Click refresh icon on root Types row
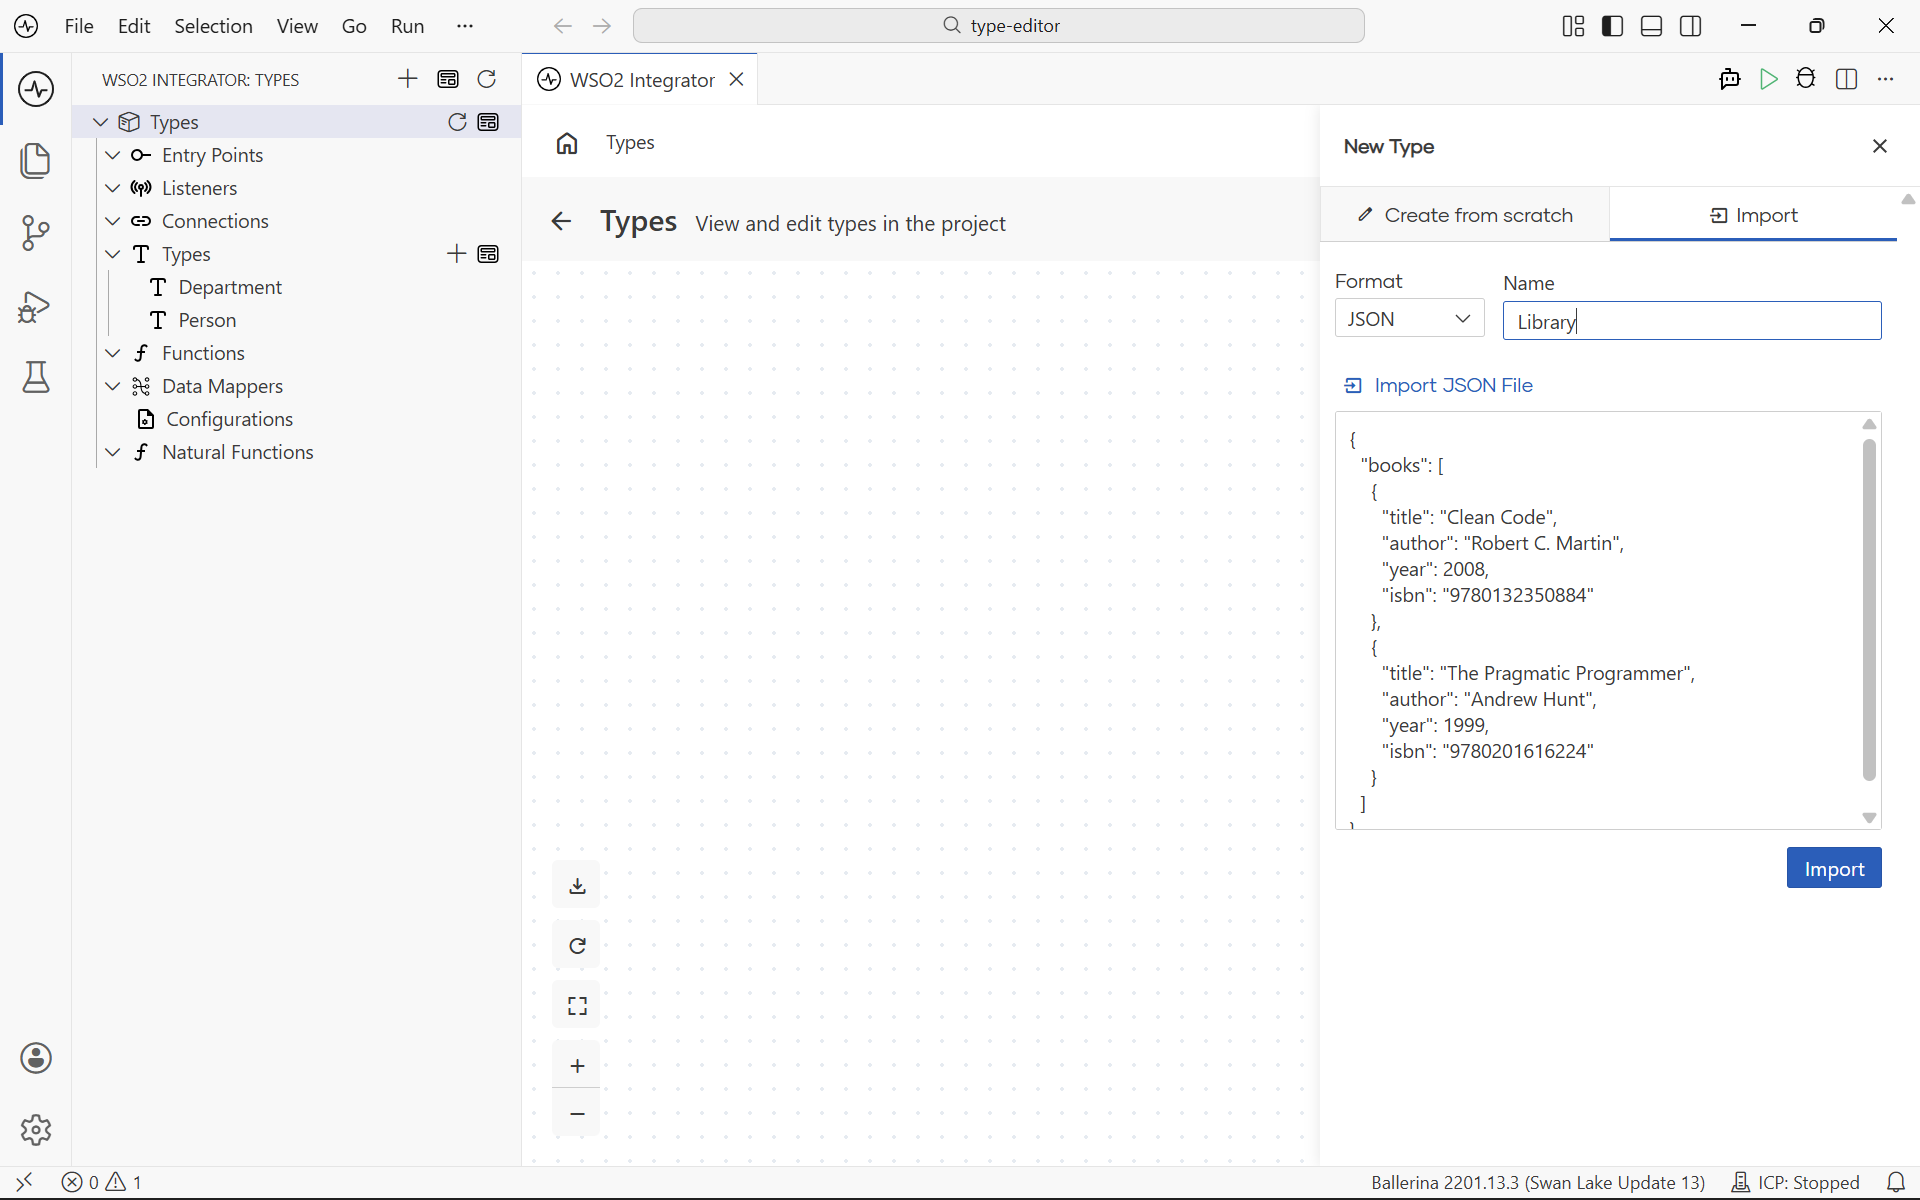Screen dimensions: 1920x1200 [457, 122]
